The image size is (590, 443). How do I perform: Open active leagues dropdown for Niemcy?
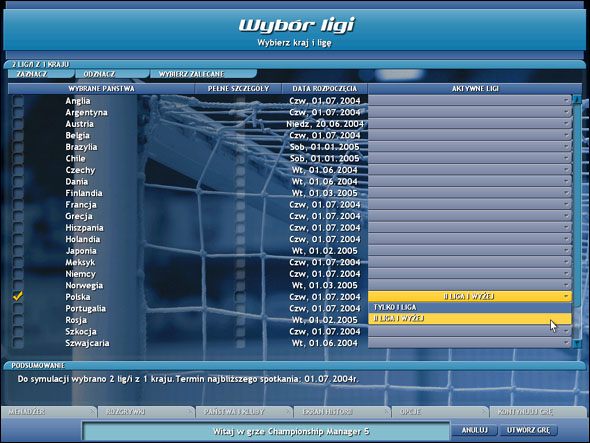[470, 274]
